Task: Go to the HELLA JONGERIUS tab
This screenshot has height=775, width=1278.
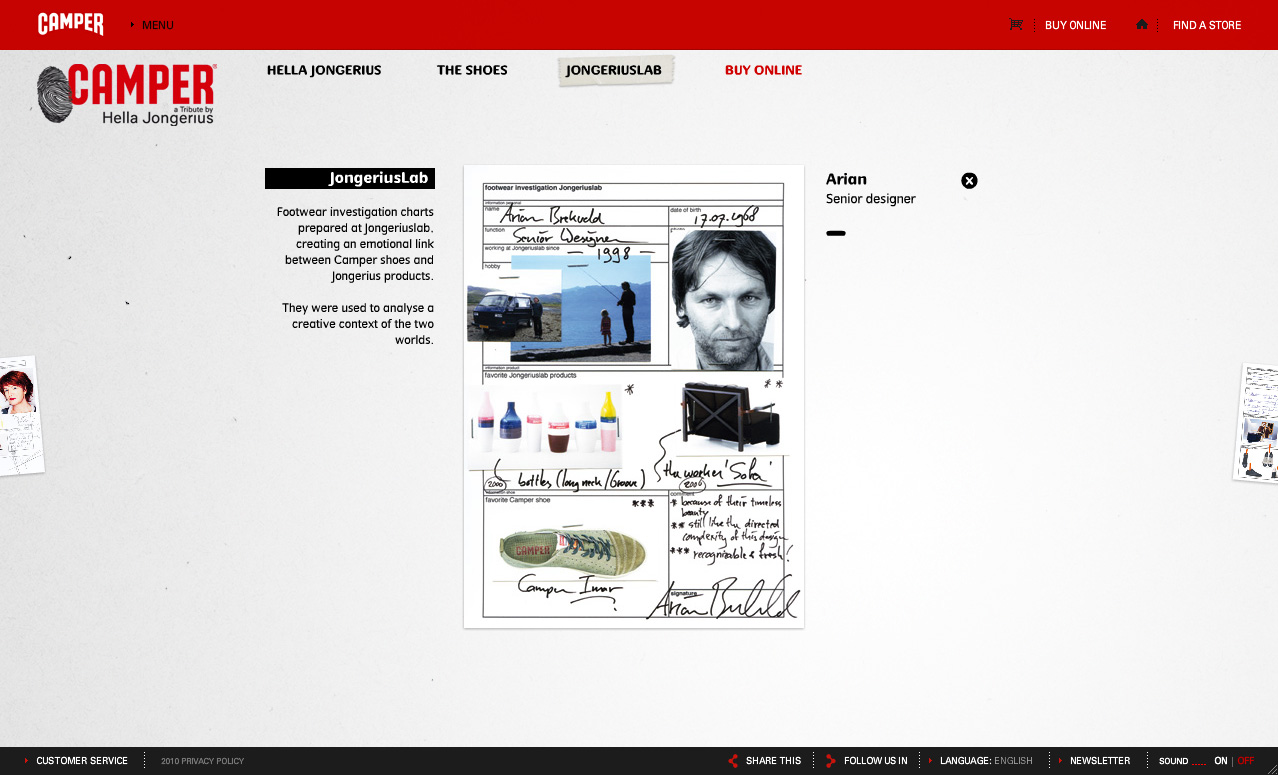Action: (324, 70)
